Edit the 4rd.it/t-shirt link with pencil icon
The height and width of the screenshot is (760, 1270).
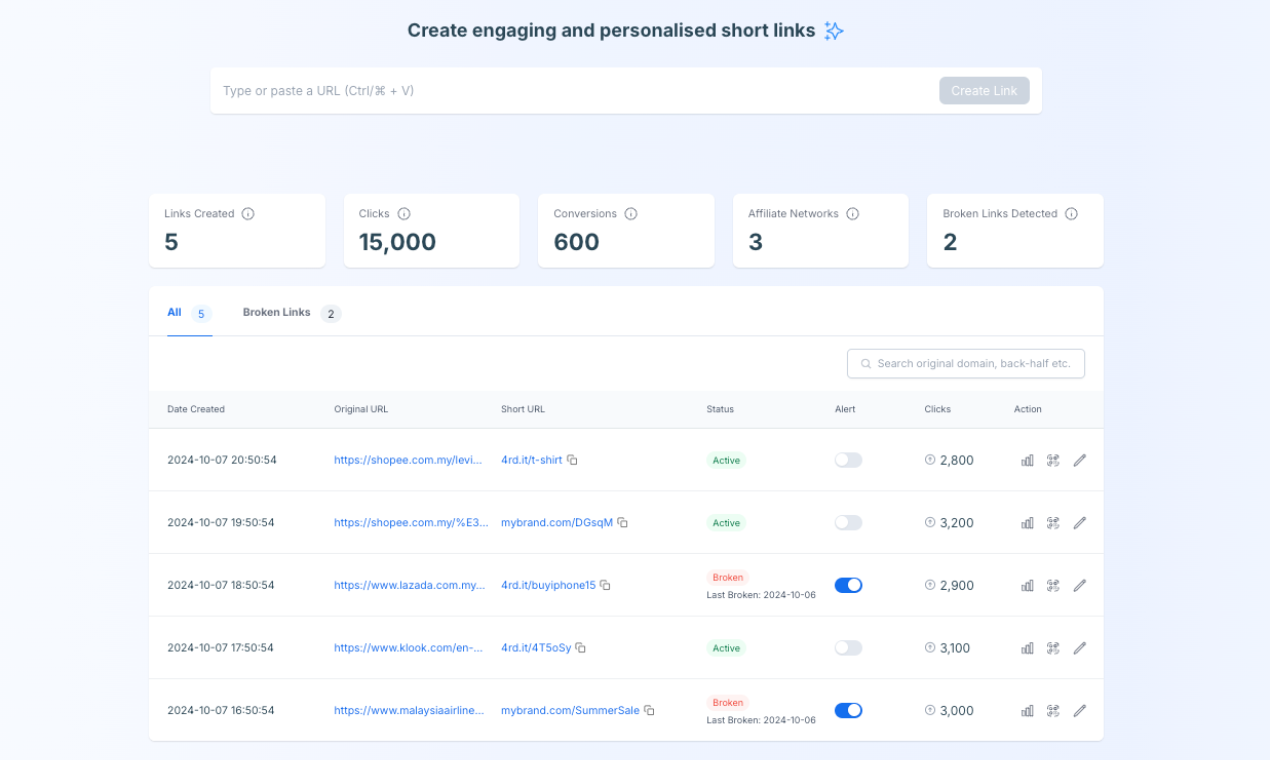pos(1080,460)
